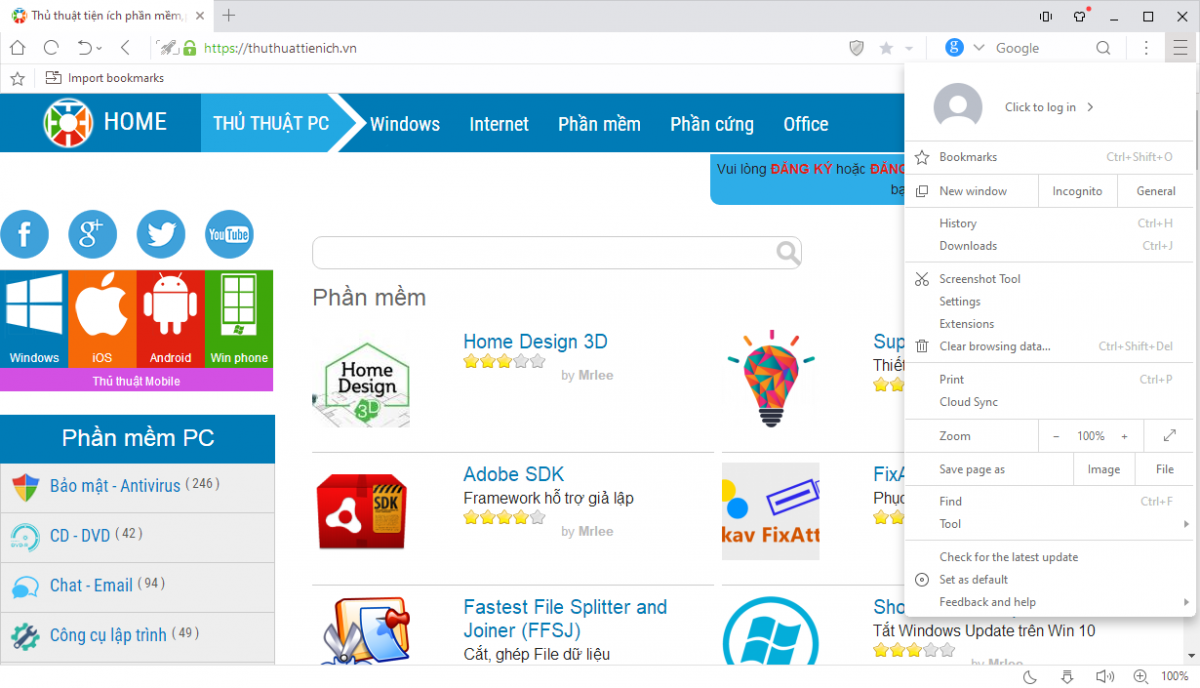This screenshot has height=688, width=1200.
Task: Open the Facebook social icon
Action: 25,235
